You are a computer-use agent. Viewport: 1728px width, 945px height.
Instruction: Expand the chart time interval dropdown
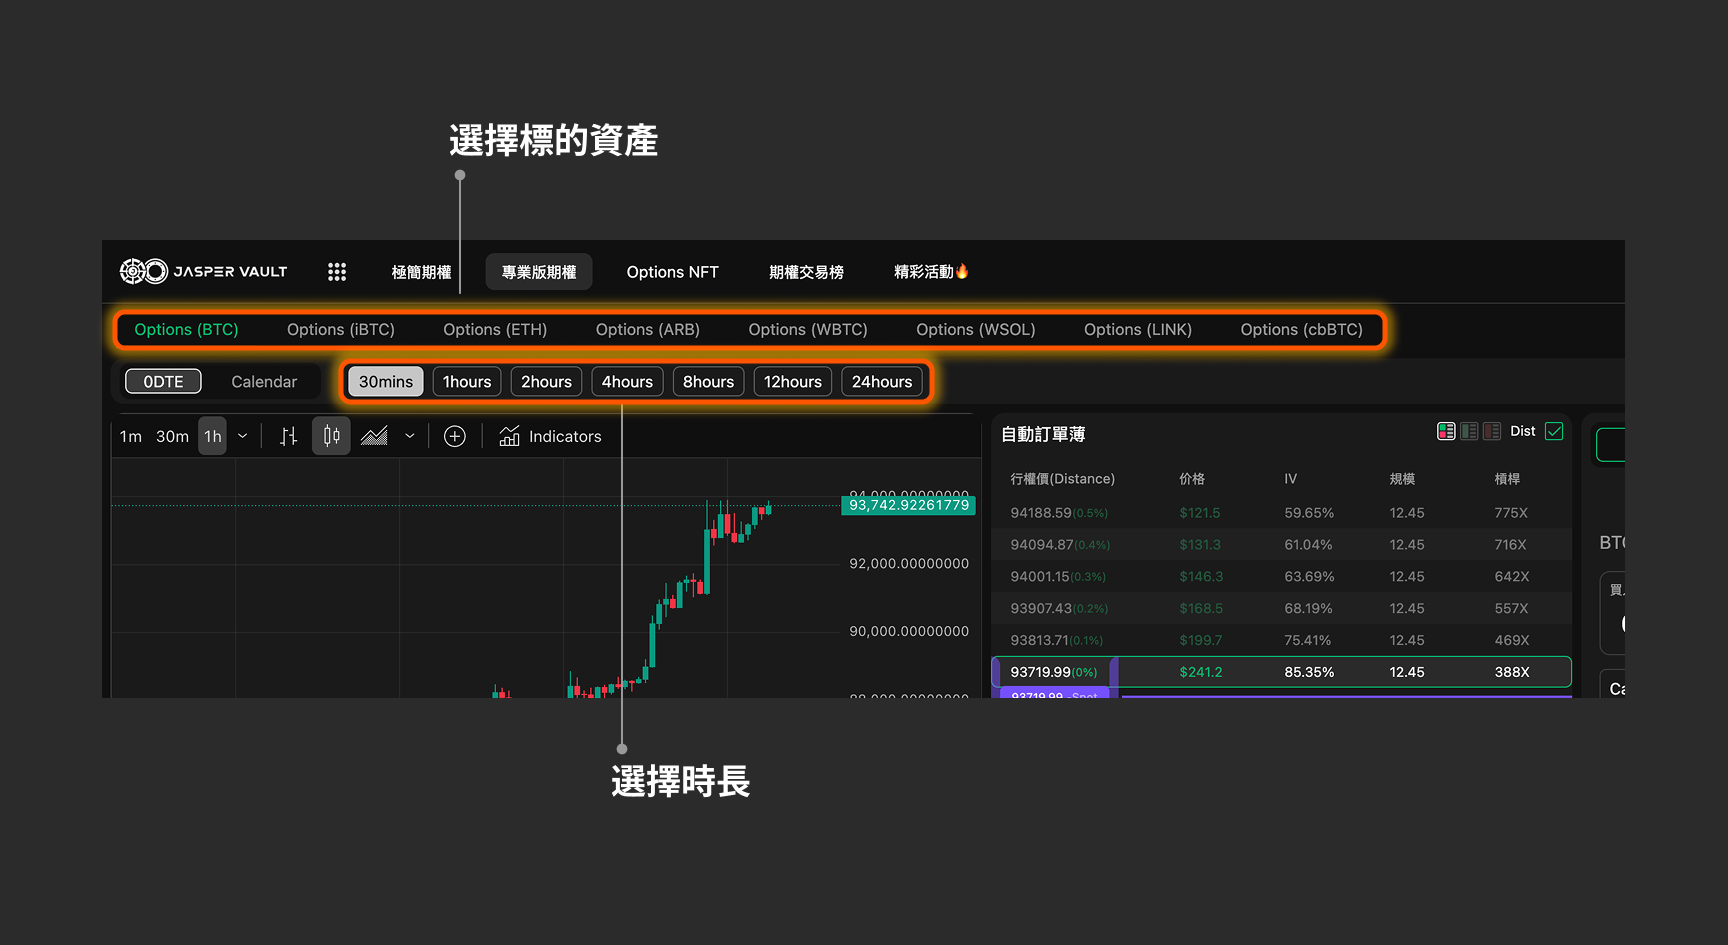pyautogui.click(x=243, y=436)
